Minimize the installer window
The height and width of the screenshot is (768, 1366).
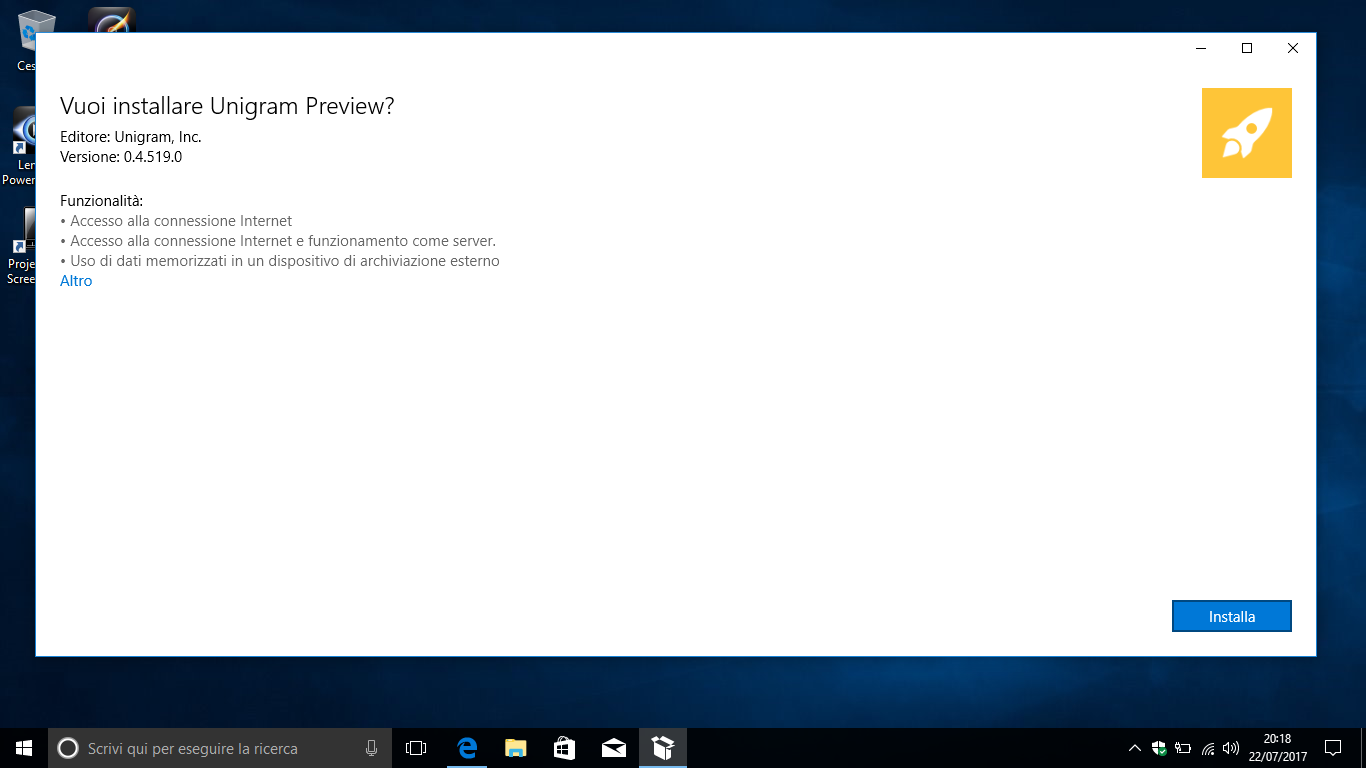point(1201,48)
